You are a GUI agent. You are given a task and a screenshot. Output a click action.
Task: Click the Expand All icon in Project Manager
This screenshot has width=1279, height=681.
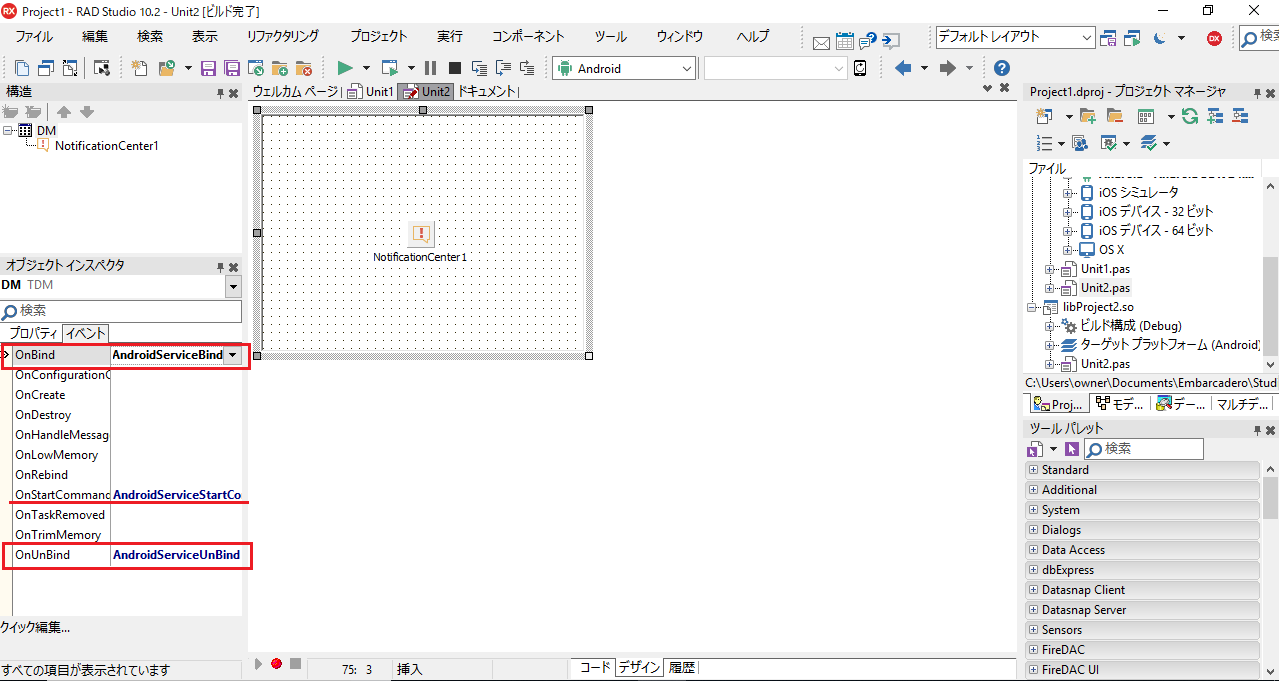click(x=1215, y=116)
